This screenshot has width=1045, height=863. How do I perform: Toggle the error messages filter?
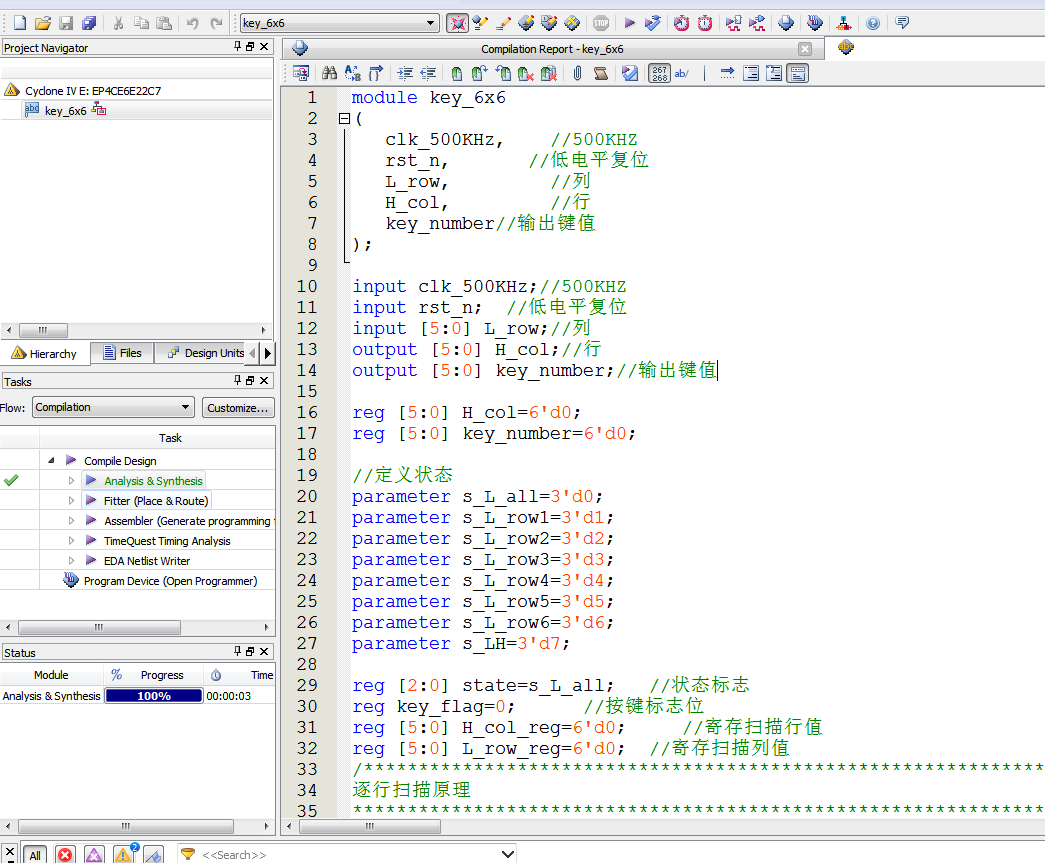pos(65,854)
